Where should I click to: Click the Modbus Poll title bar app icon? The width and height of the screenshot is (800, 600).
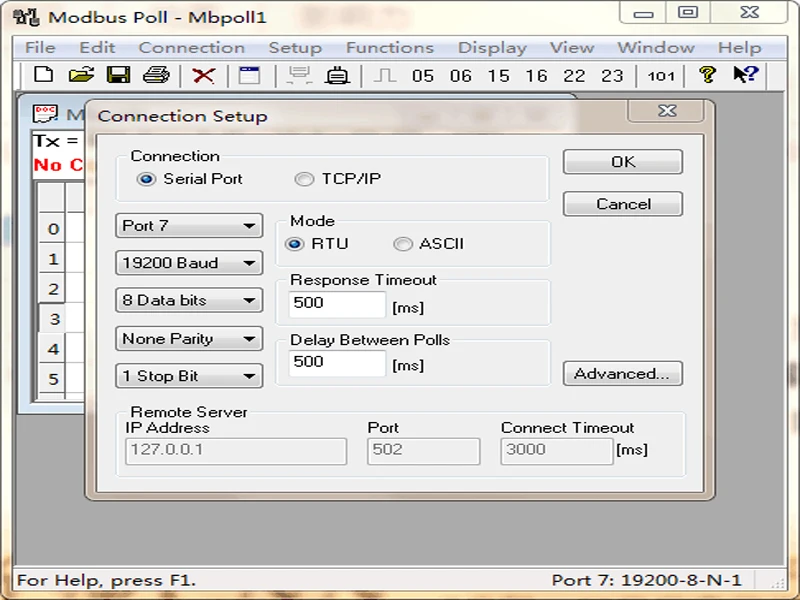[x=27, y=17]
